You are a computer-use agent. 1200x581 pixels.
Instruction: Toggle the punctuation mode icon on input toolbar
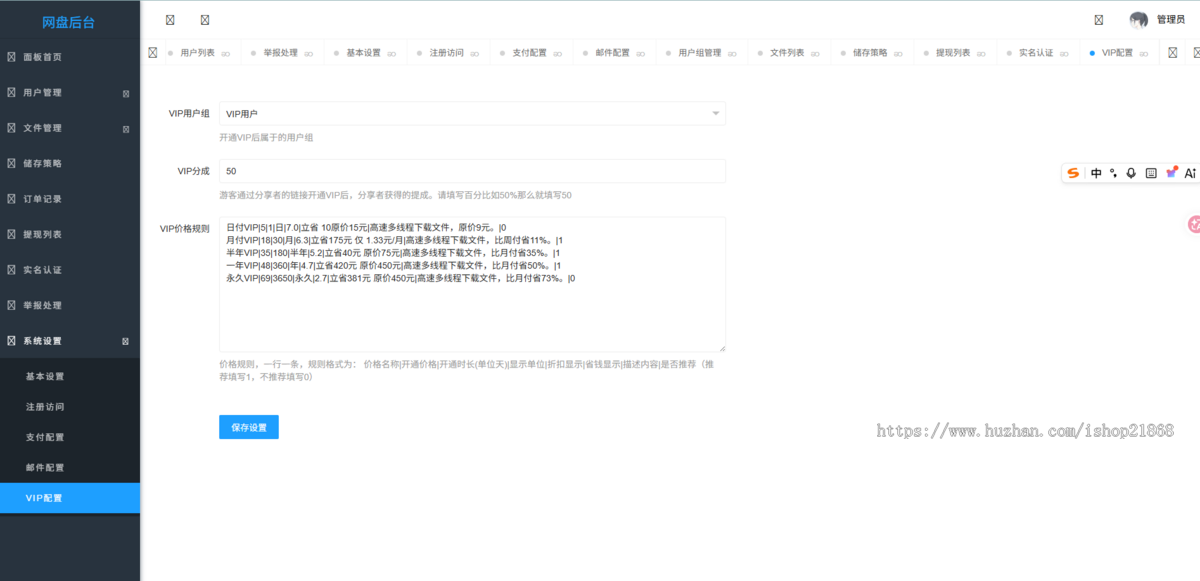1114,173
